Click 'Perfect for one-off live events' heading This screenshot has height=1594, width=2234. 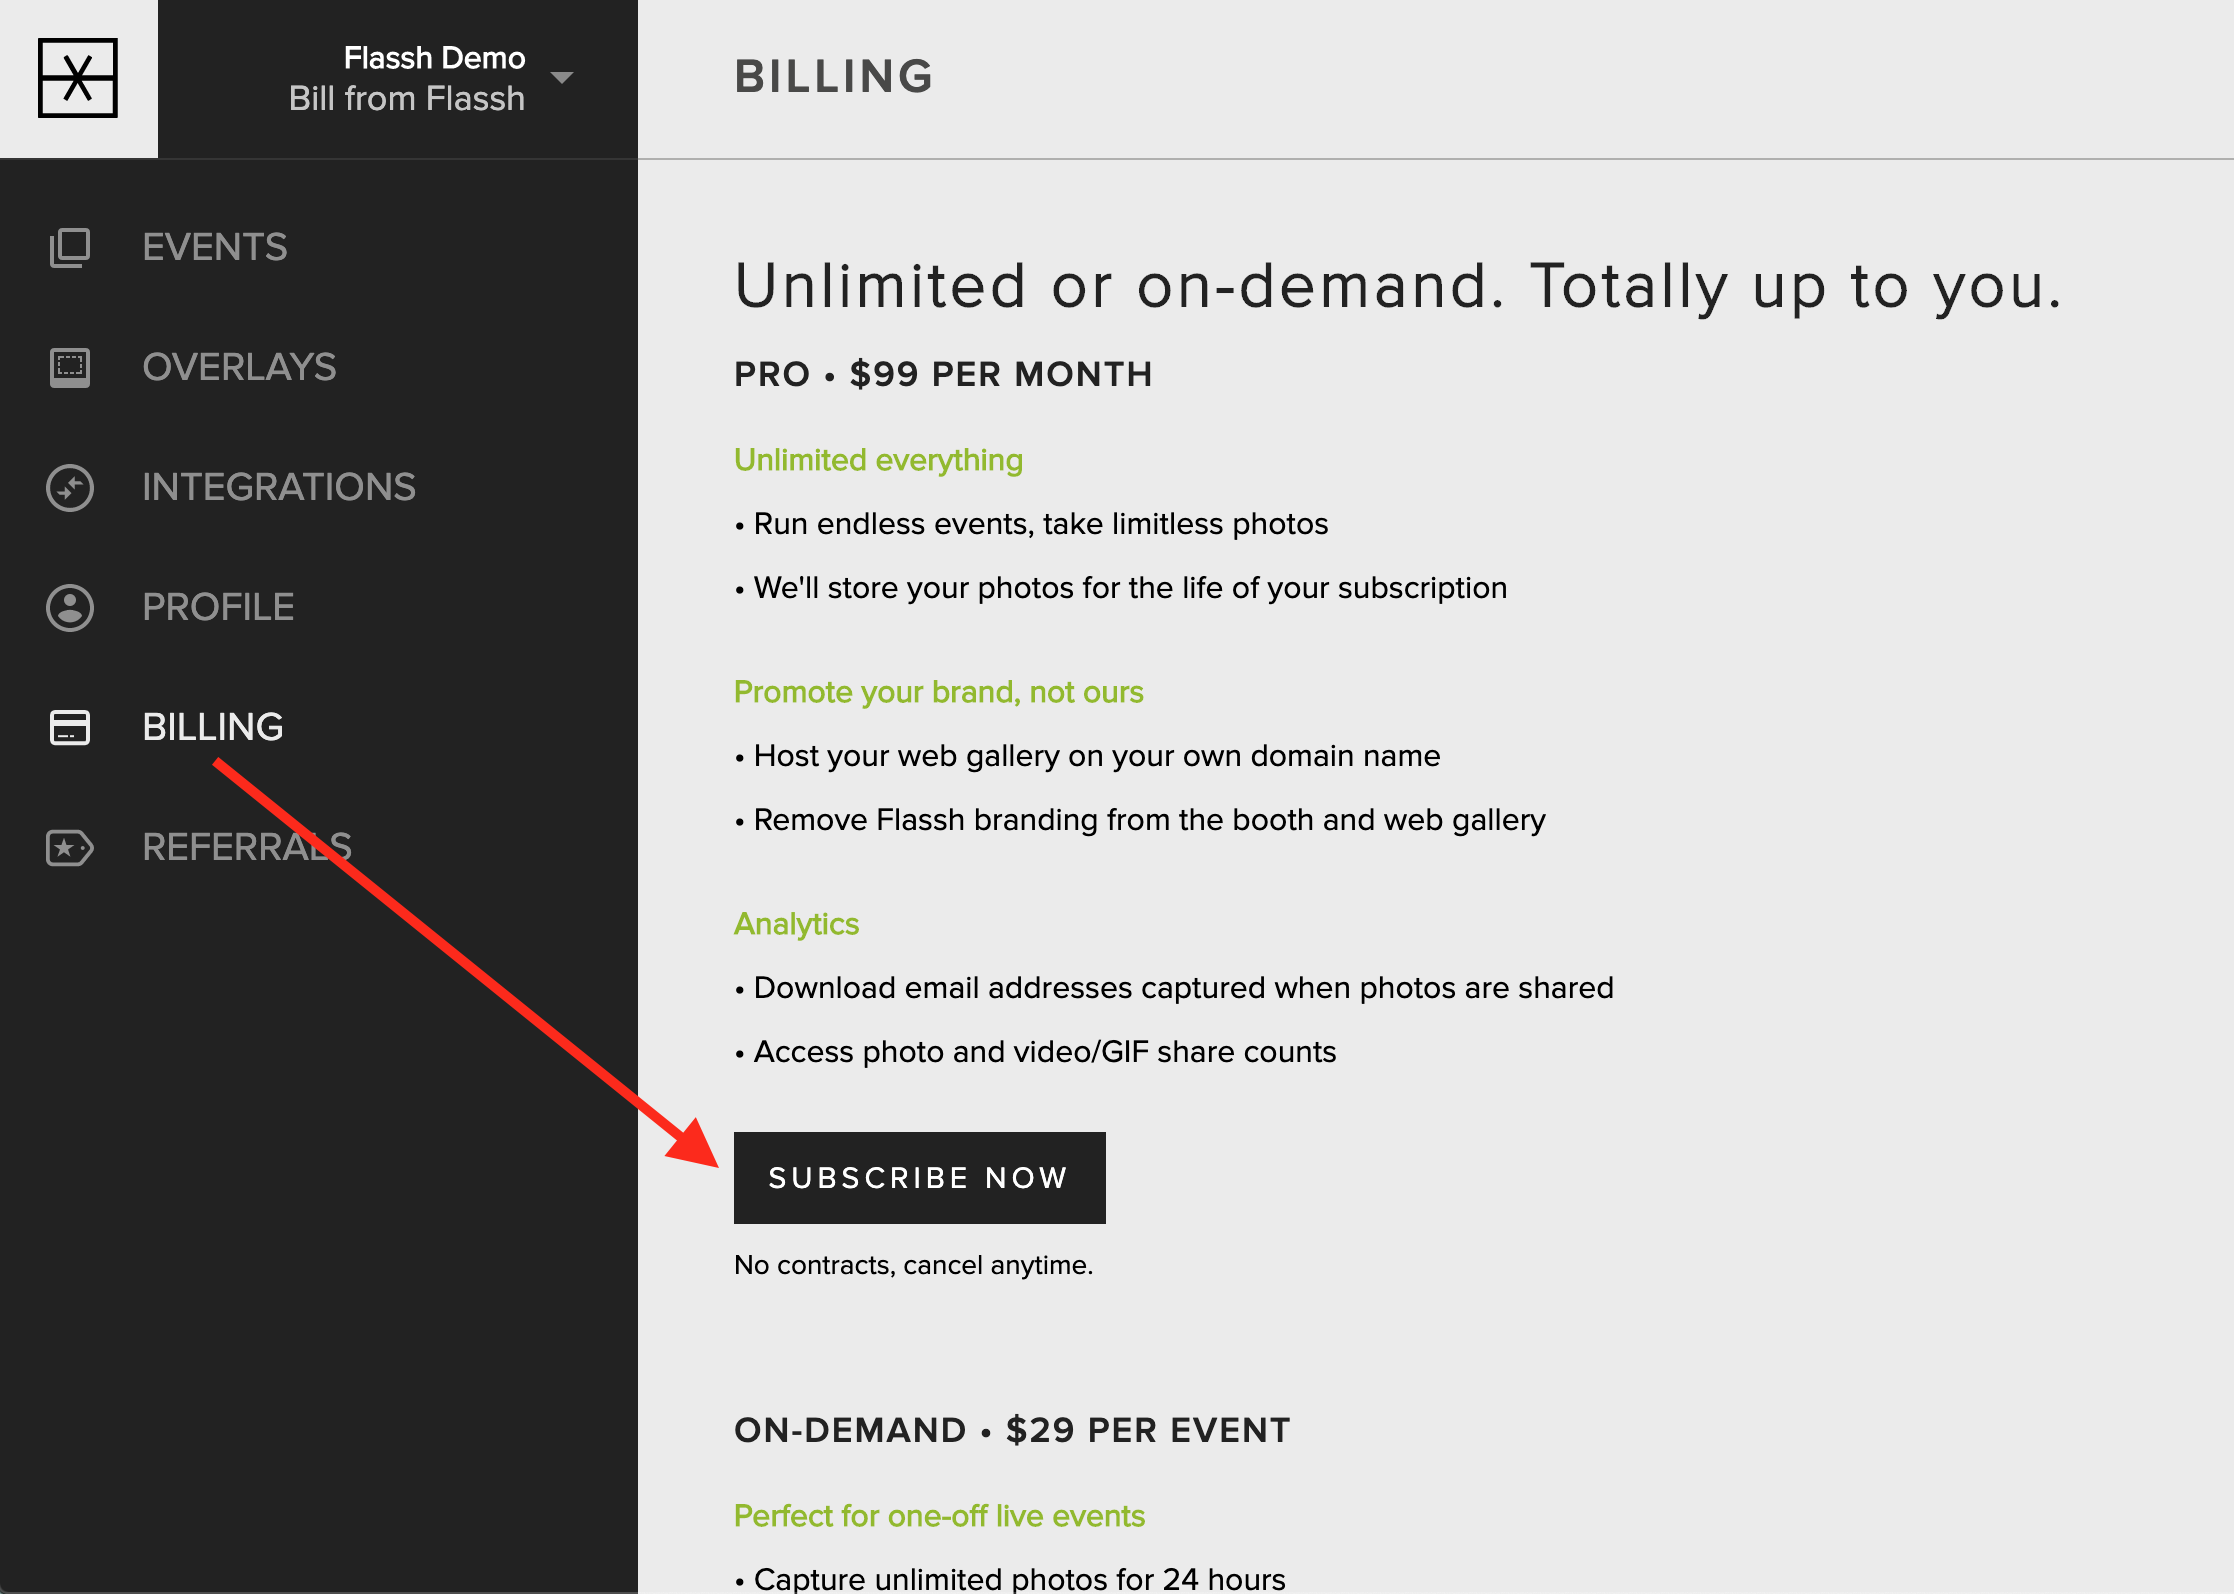[x=939, y=1516]
